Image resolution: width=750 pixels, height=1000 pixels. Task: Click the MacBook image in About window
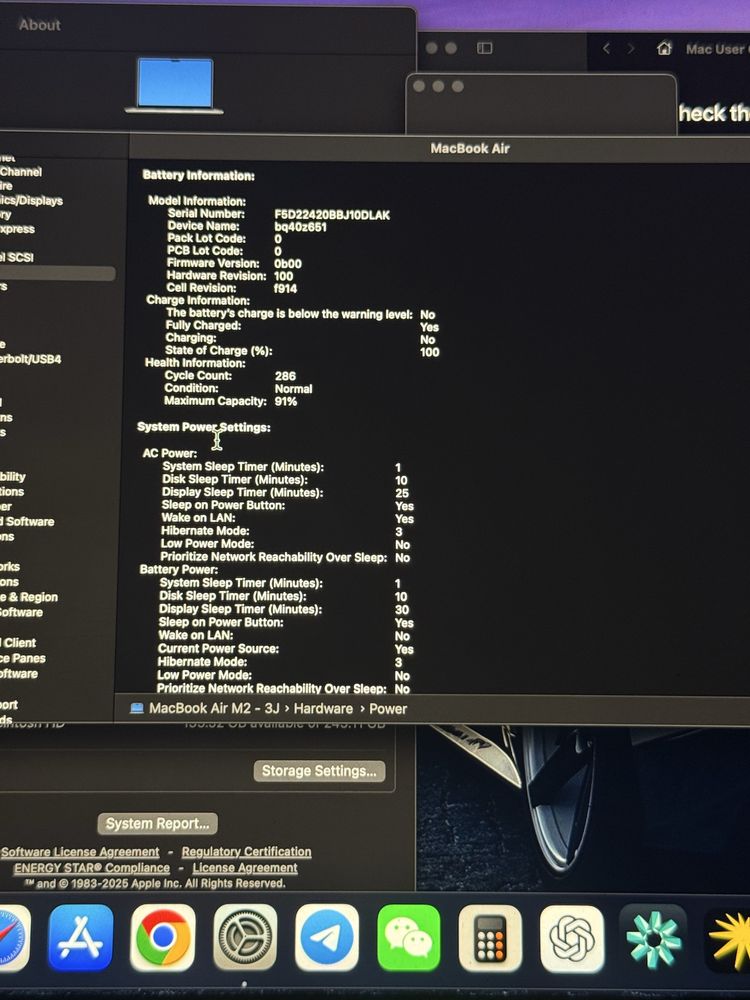point(175,85)
